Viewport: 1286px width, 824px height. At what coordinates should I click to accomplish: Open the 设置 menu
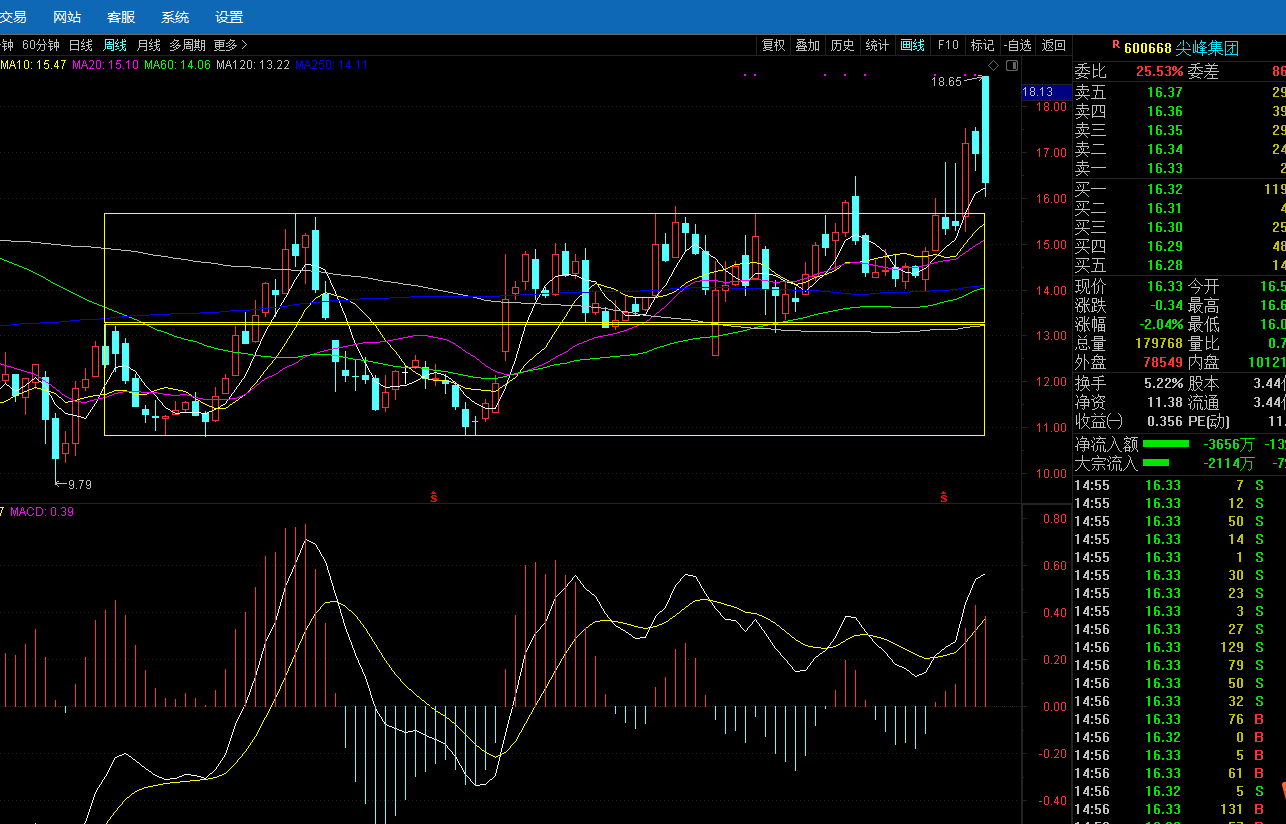[x=229, y=17]
